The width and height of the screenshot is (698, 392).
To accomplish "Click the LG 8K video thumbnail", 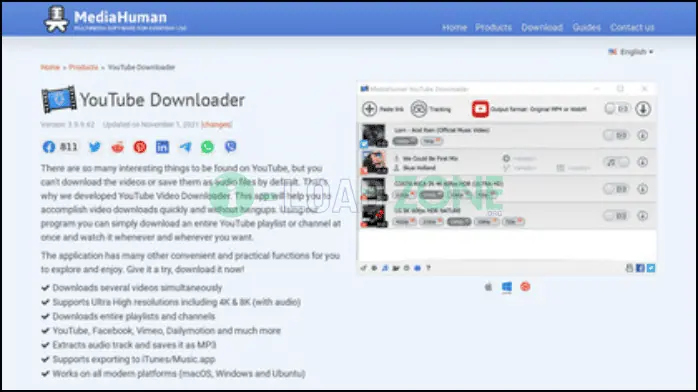I will click(374, 216).
